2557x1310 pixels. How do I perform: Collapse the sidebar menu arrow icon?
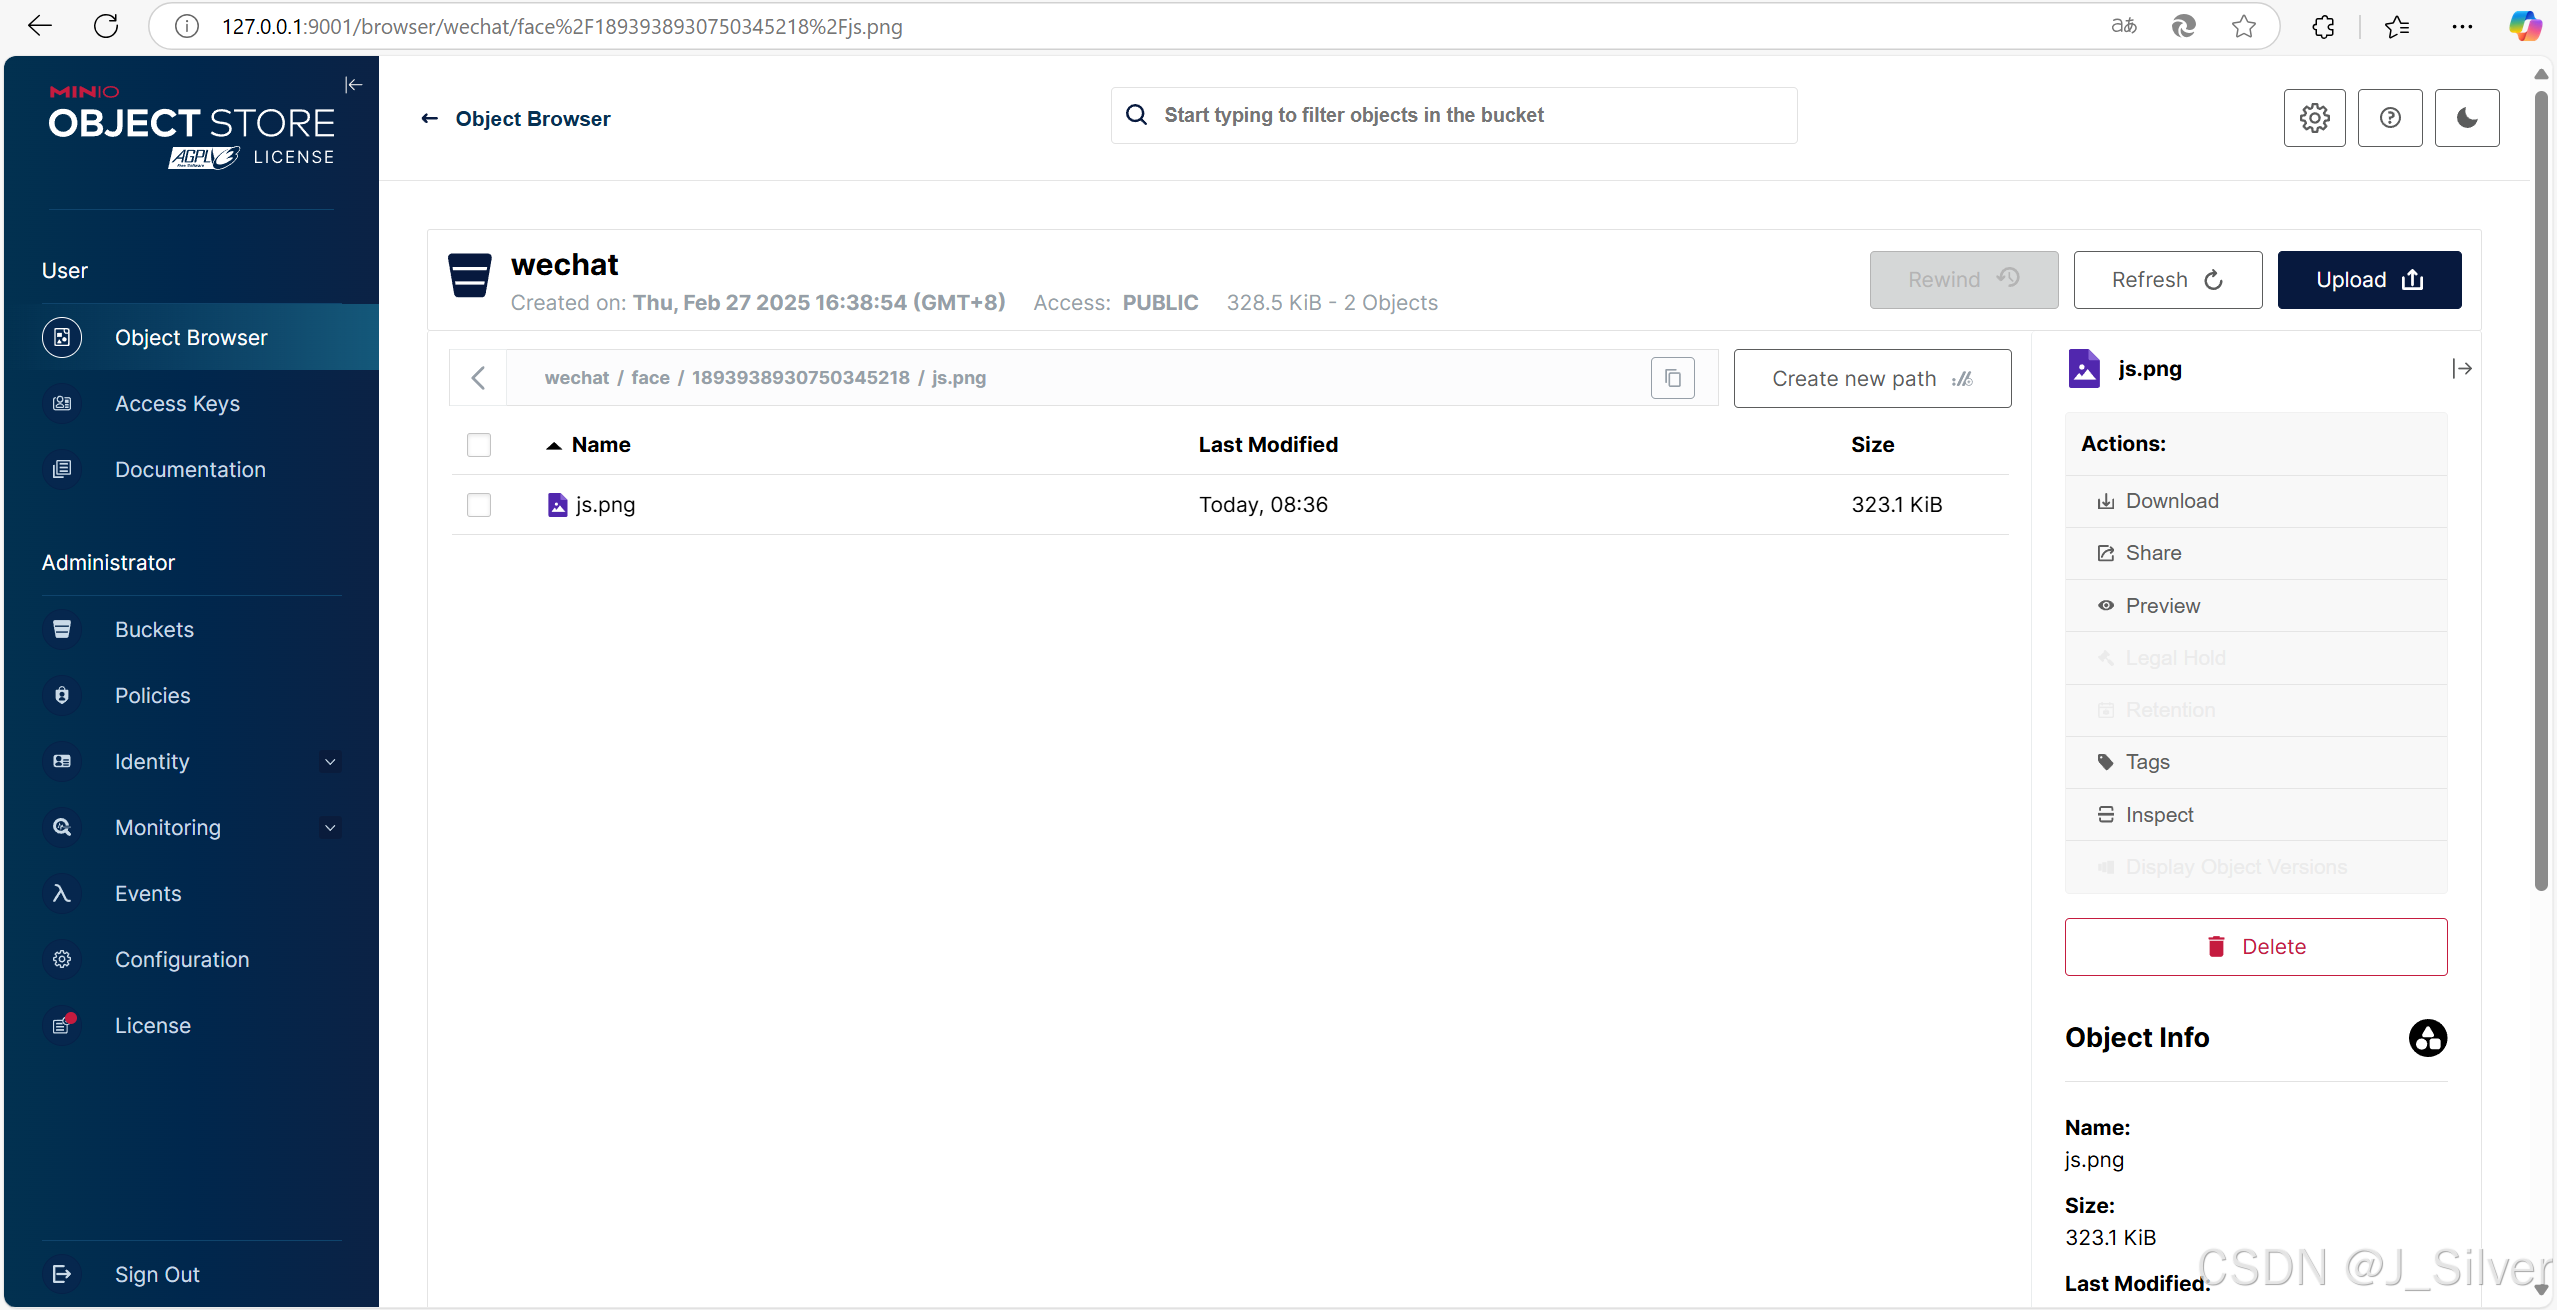tap(353, 85)
